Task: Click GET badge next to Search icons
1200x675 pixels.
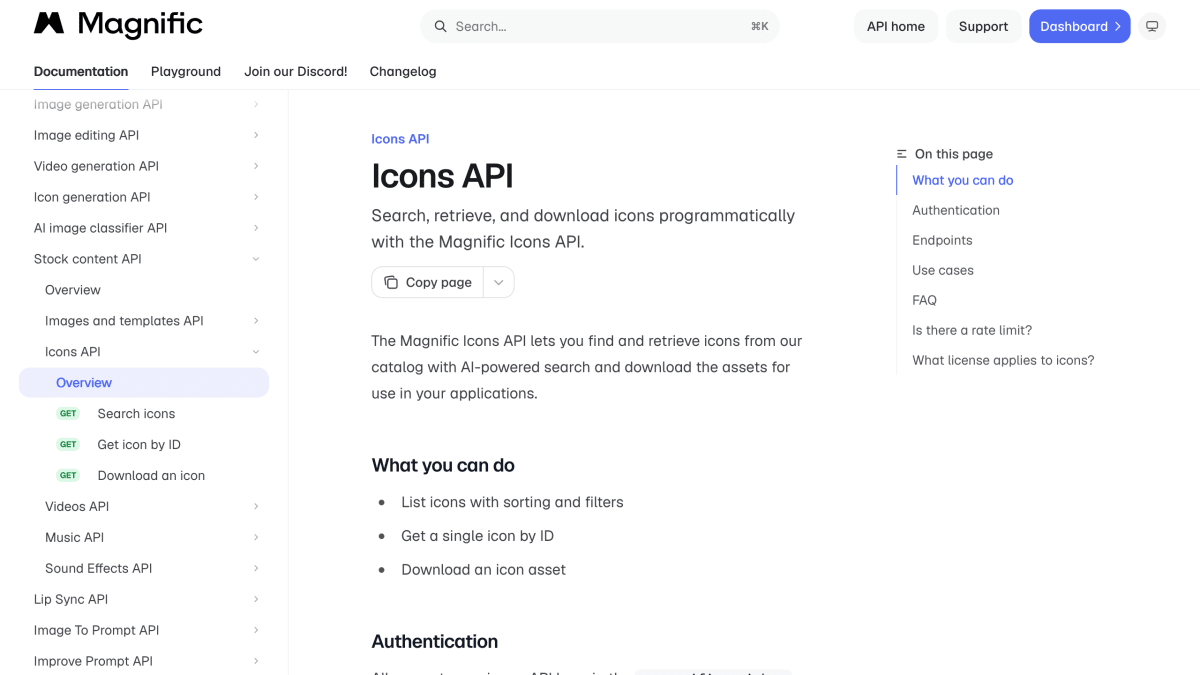Action: 68,413
